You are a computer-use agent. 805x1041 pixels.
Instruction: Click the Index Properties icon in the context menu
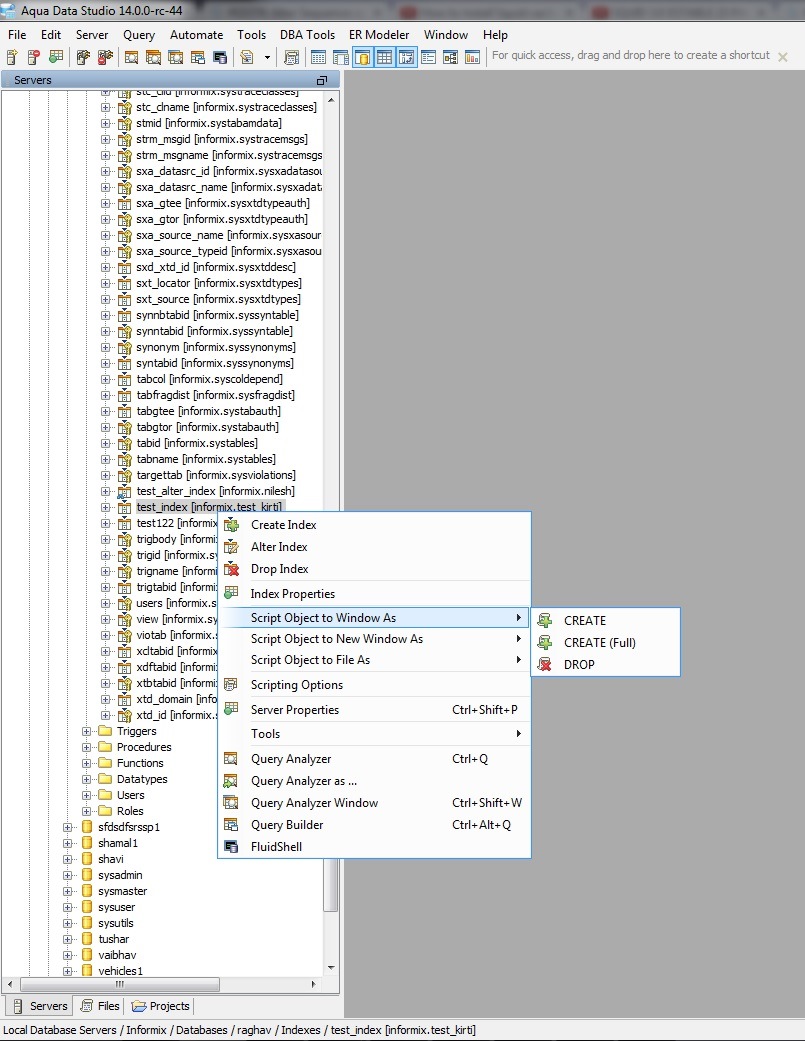pos(231,593)
